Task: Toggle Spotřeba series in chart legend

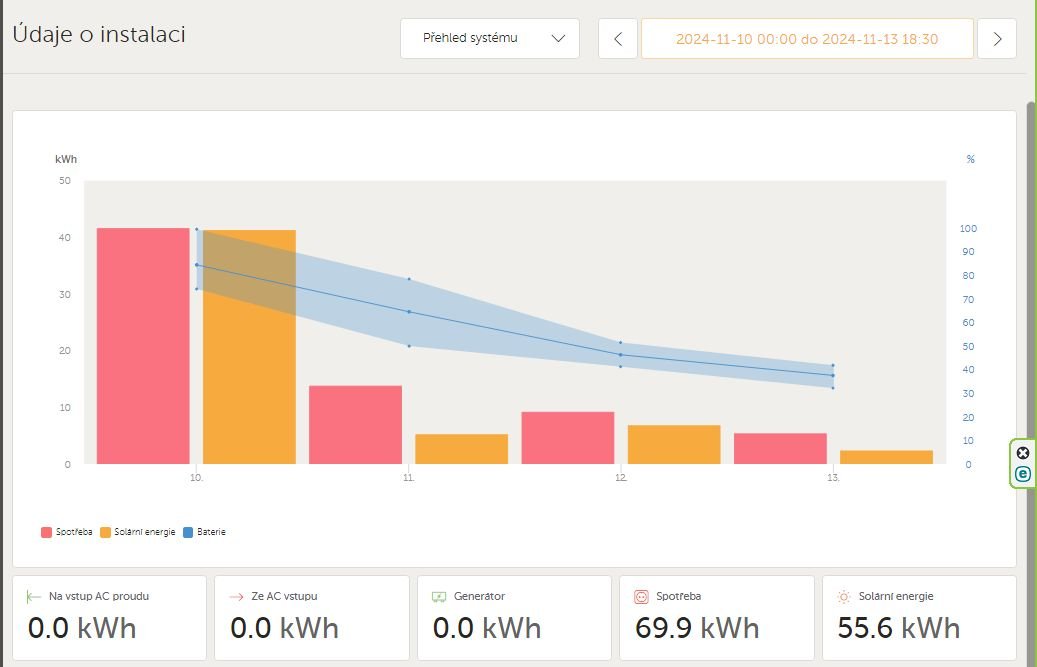Action: tap(67, 532)
